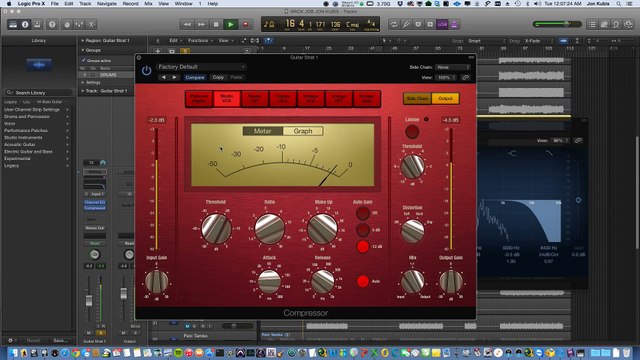Screen dimensions: 640x360
Task: Toggle the Inspector button in control bar
Action: [25, 24]
